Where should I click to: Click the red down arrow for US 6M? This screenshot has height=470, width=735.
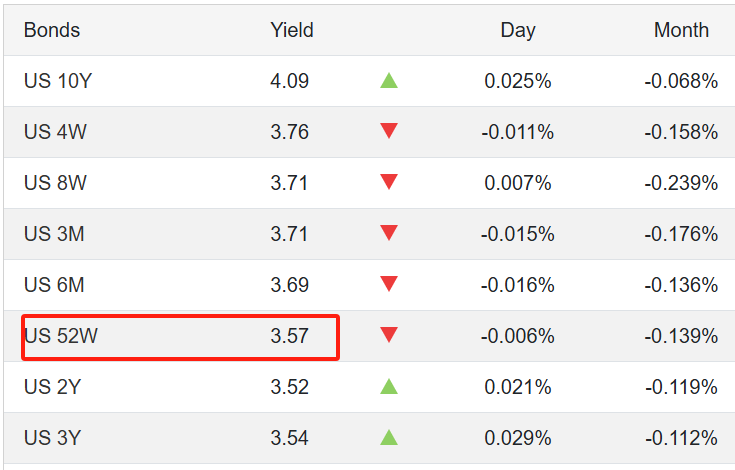pyautogui.click(x=389, y=284)
